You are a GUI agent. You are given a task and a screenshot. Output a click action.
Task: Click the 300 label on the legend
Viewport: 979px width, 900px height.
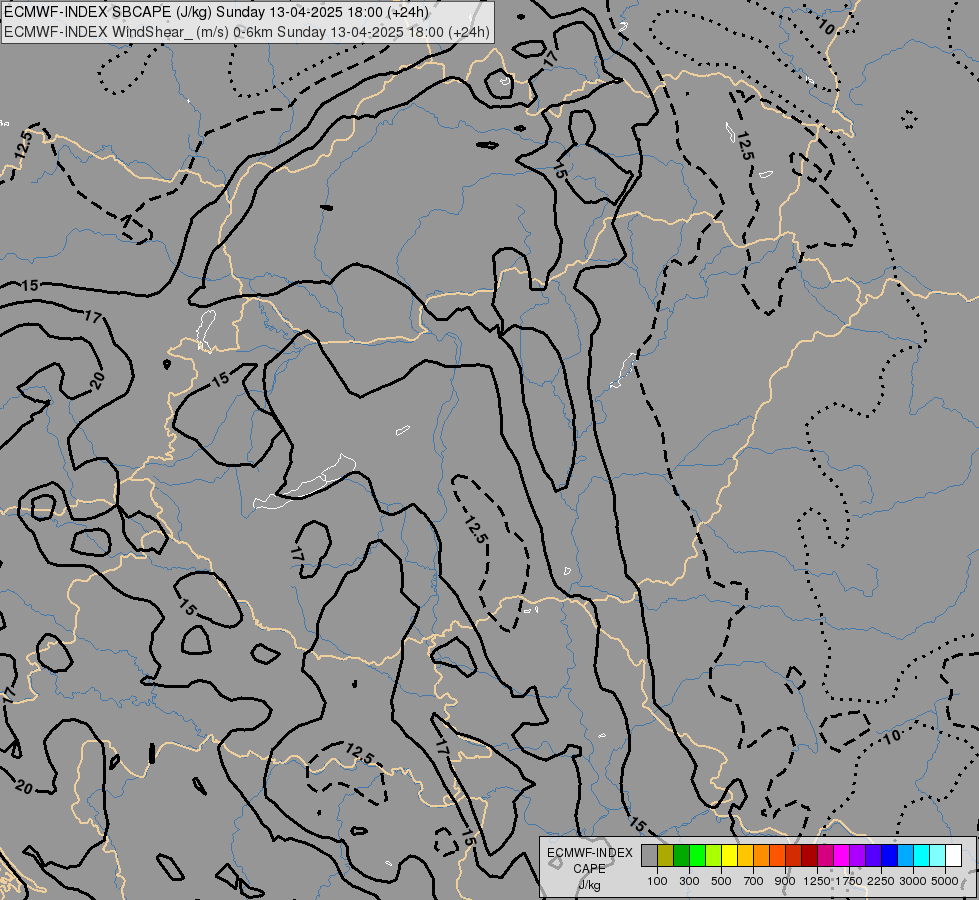[689, 881]
